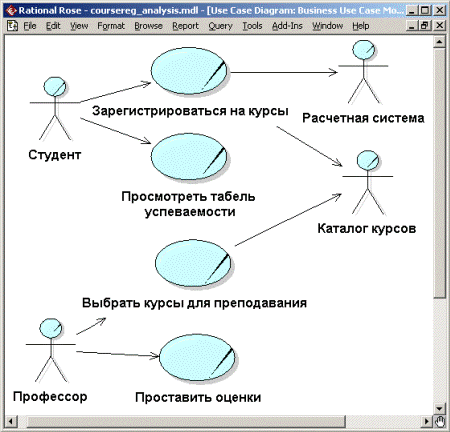
Task: Select the Проставить оценки use case ellipse
Action: click(197, 358)
